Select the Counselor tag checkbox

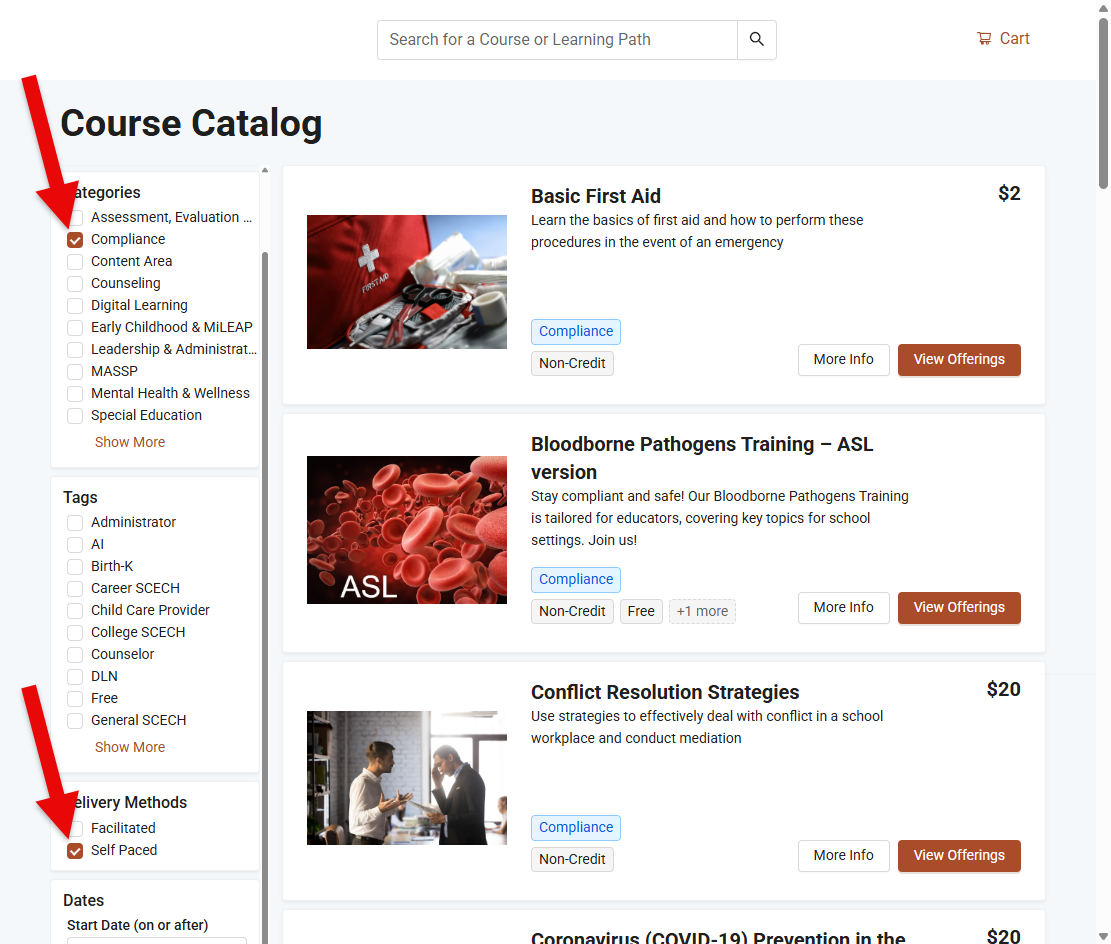(75, 654)
